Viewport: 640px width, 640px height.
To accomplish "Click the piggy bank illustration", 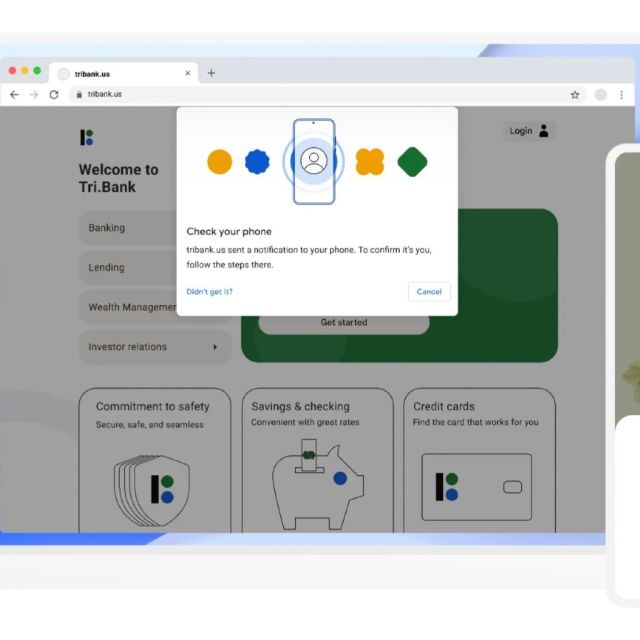I will click(318, 484).
